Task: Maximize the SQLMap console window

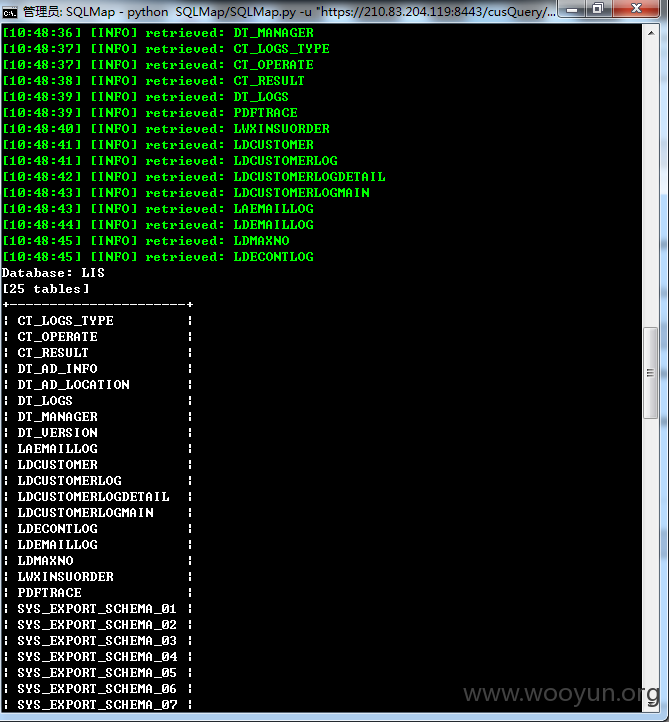Action: pyautogui.click(x=598, y=9)
